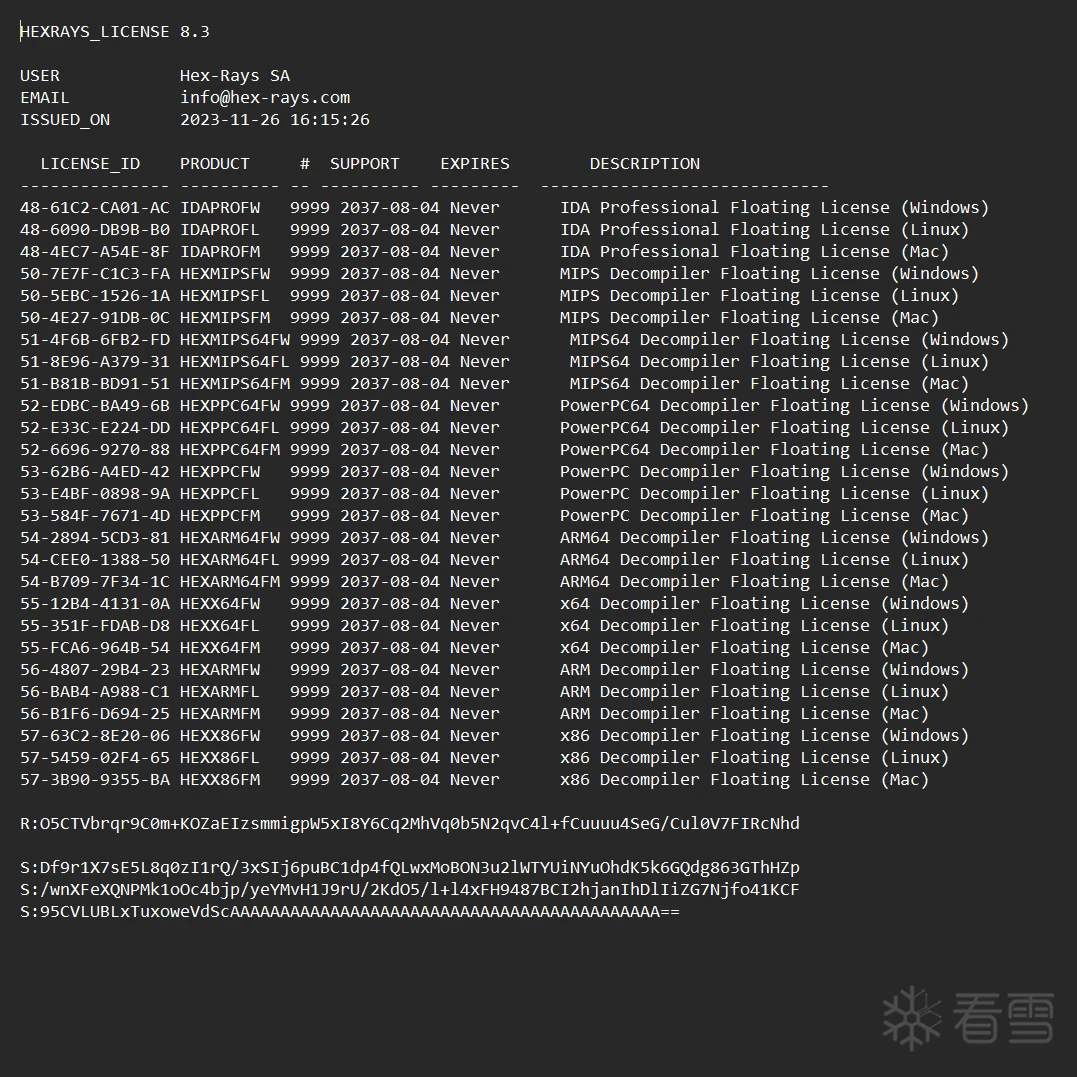Click the PowerPC64 Decompiler Floating License (Windows) description
1077x1077 pixels.
tap(794, 406)
